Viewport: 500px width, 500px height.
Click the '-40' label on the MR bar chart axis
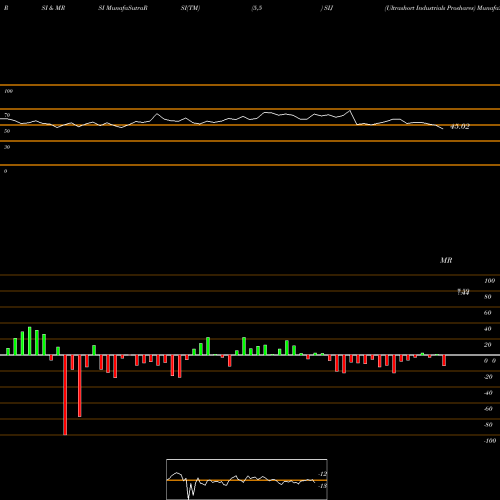(488, 393)
